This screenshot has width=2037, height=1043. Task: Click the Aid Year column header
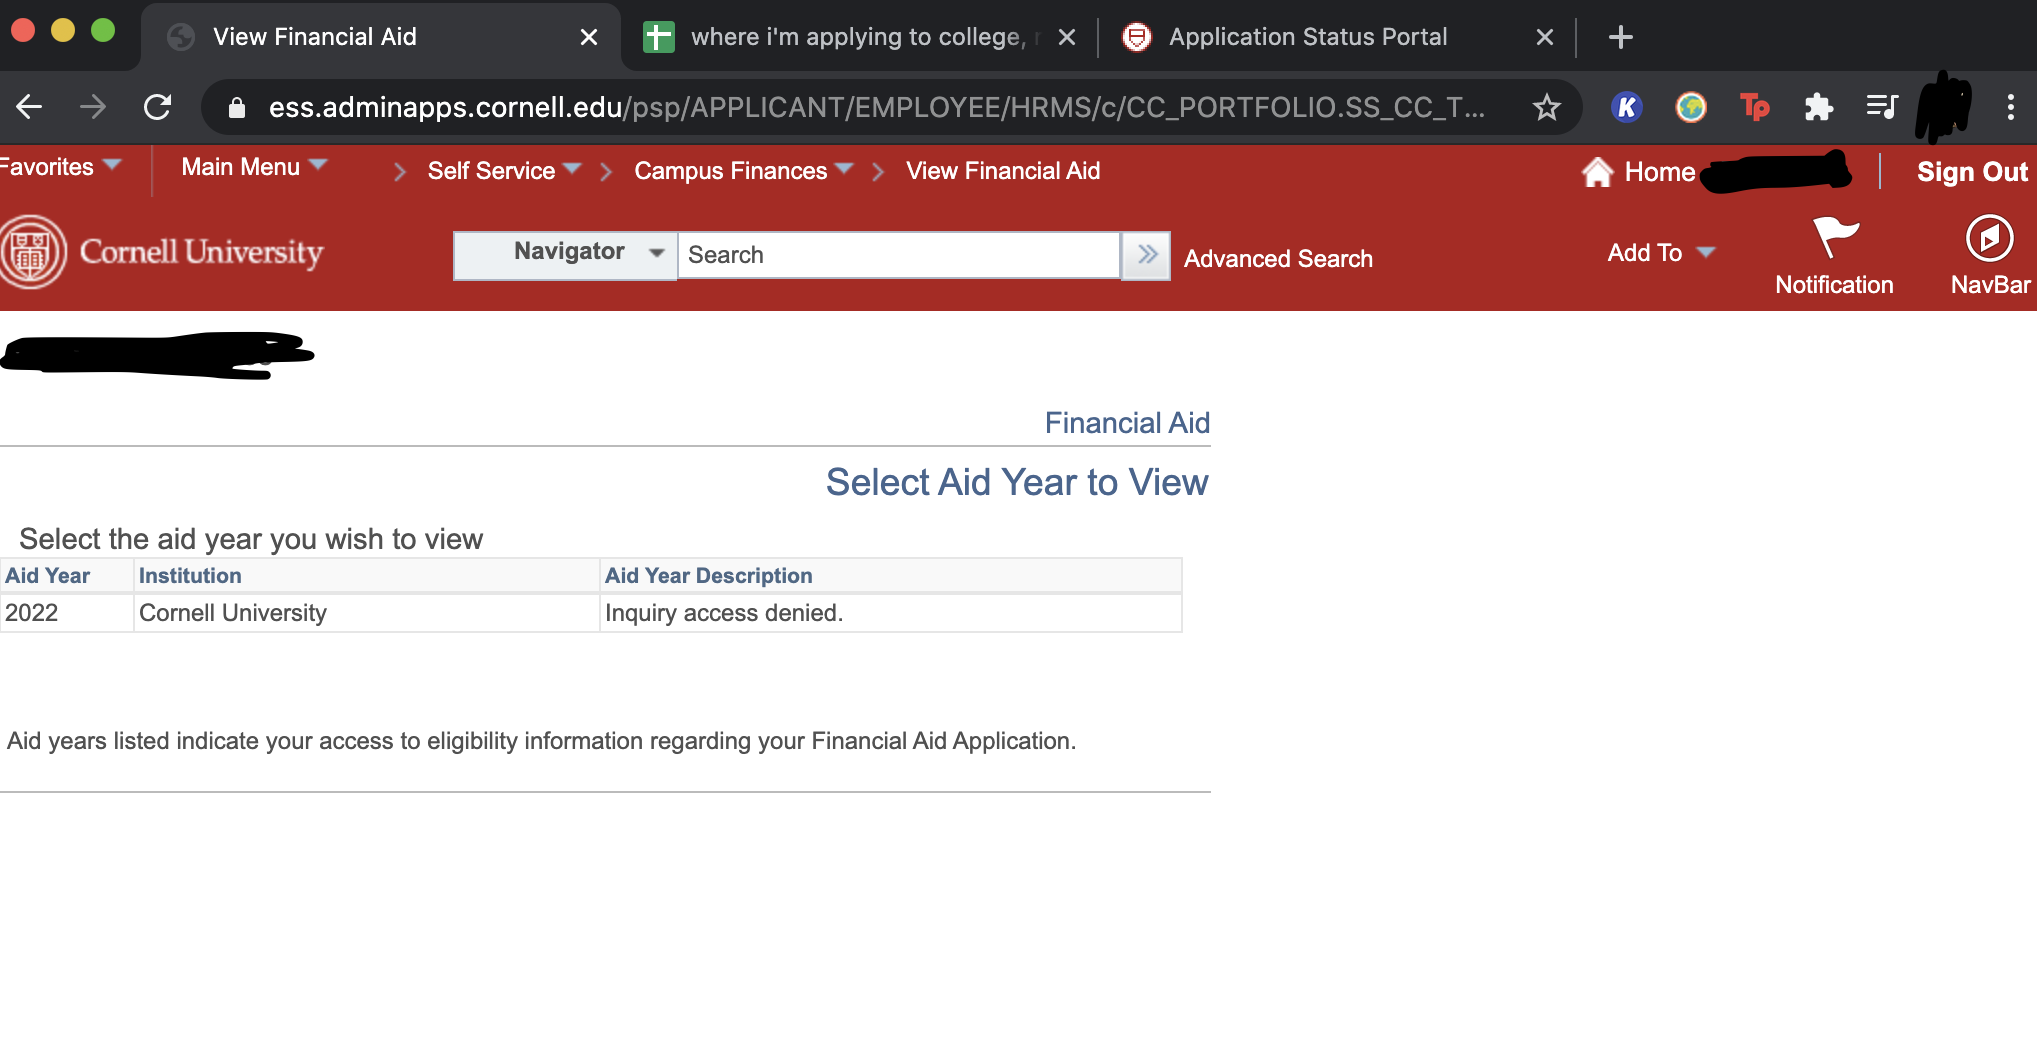pyautogui.click(x=47, y=576)
